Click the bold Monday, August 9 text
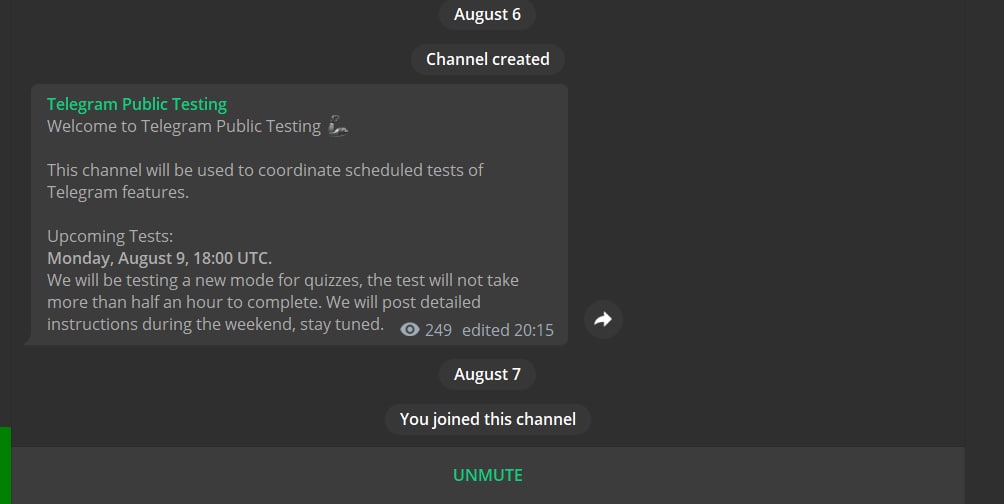Viewport: 1004px width, 504px height. pos(159,258)
